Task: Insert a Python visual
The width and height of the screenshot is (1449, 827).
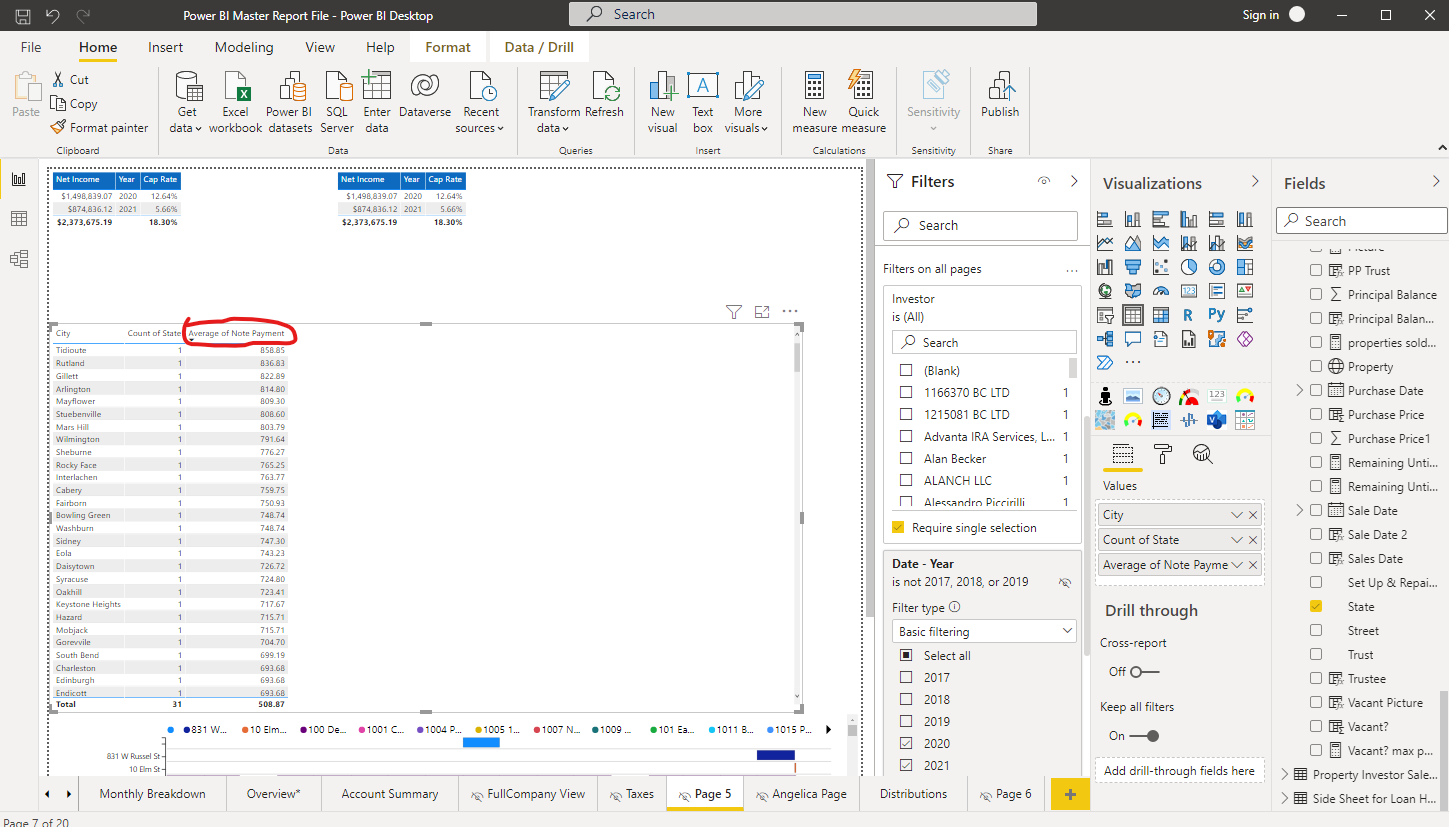Action: (1216, 315)
